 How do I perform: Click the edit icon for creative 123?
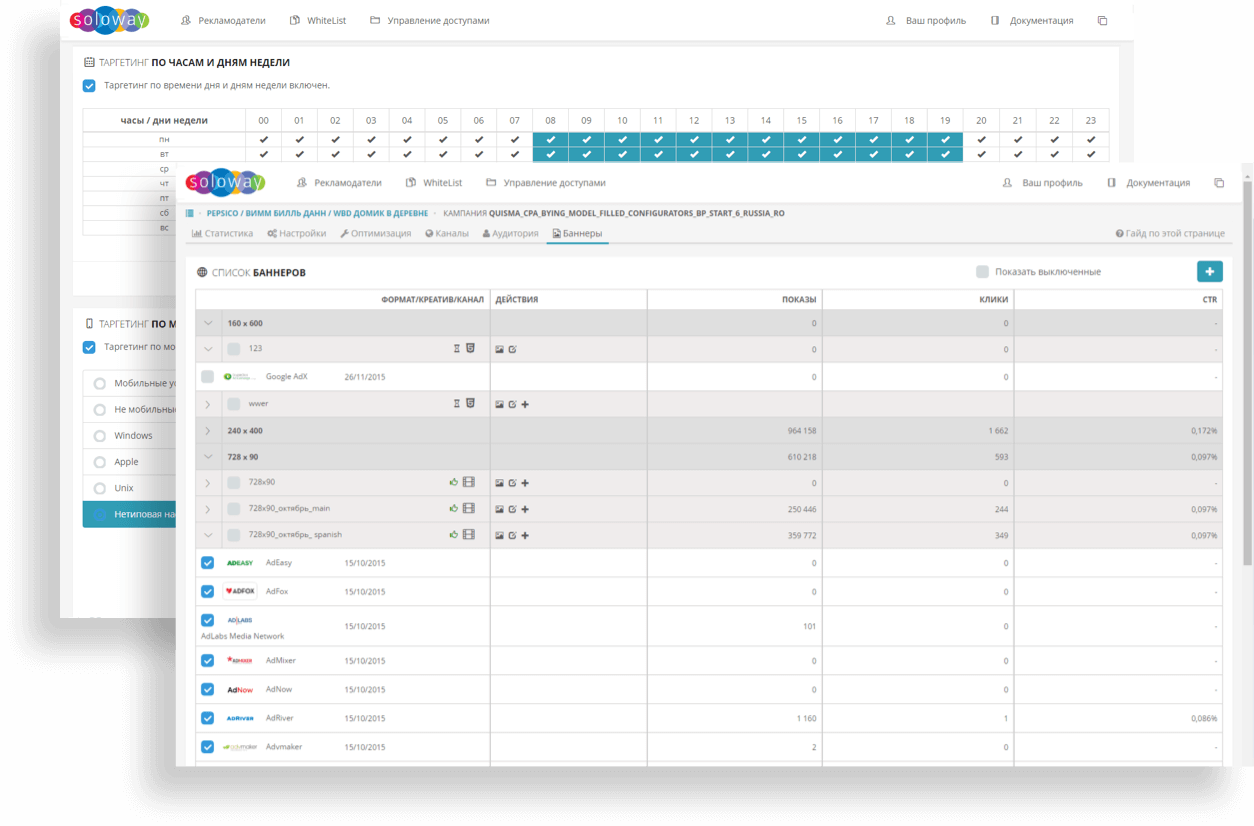point(512,350)
